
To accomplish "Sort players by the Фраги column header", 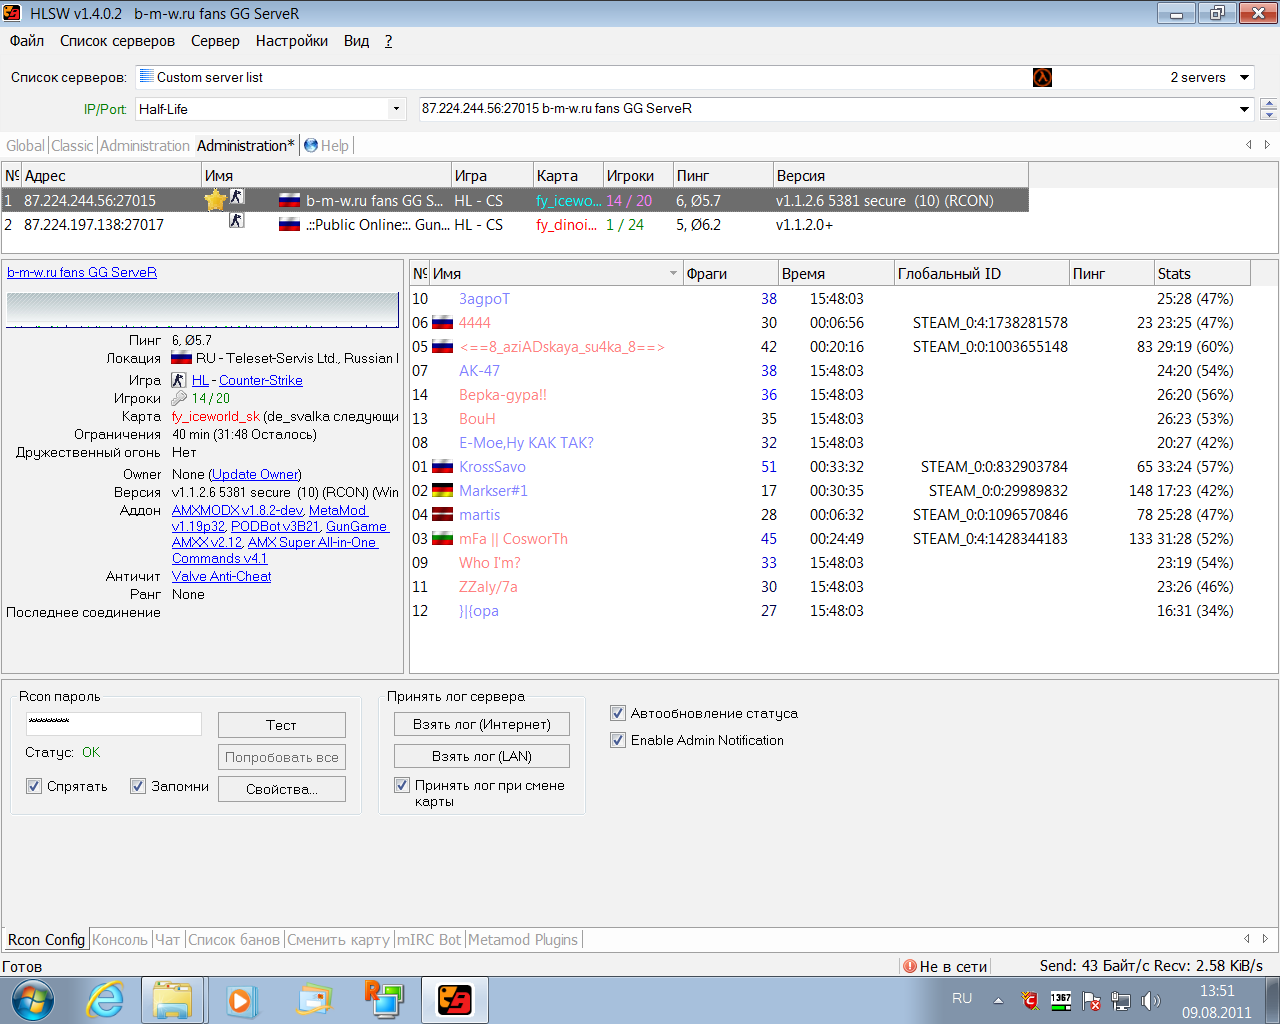I will click(730, 273).
